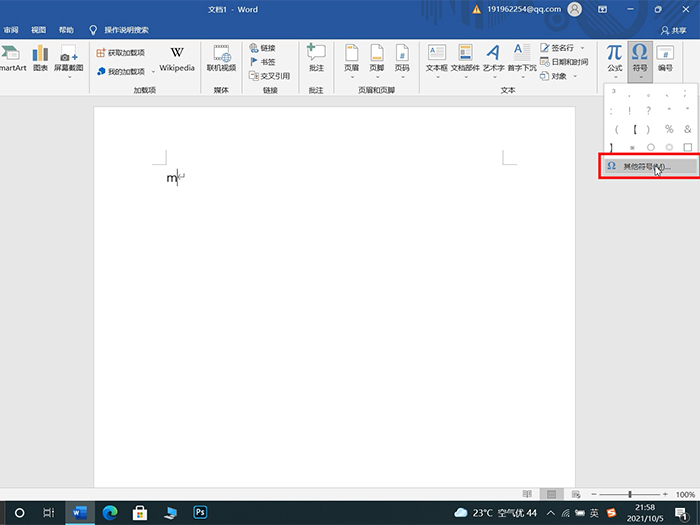Insert the black left lenticular bracket symbol

click(x=635, y=129)
